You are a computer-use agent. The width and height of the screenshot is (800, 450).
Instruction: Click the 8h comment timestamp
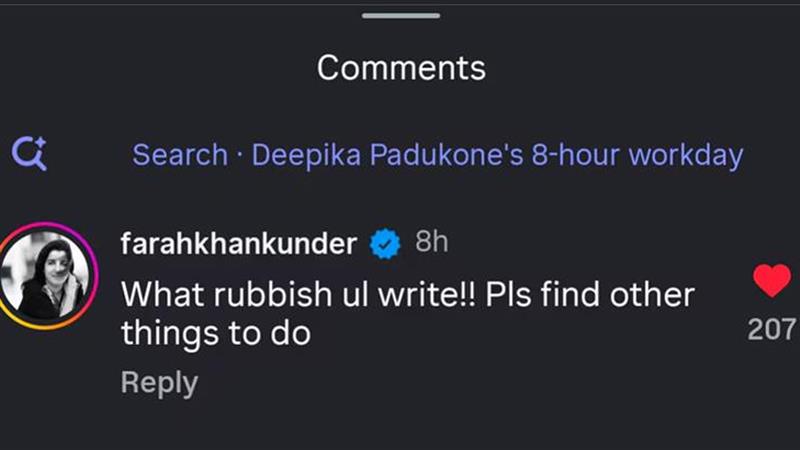click(x=431, y=243)
